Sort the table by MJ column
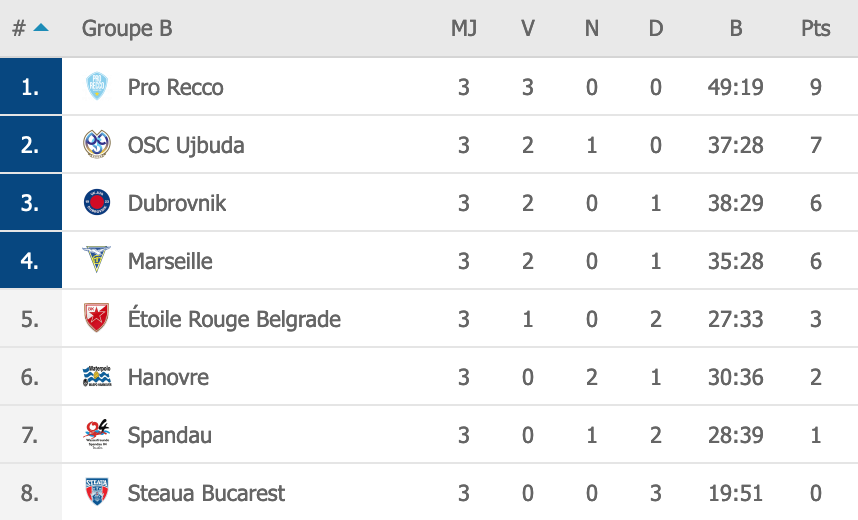This screenshot has width=858, height=520. tap(463, 28)
